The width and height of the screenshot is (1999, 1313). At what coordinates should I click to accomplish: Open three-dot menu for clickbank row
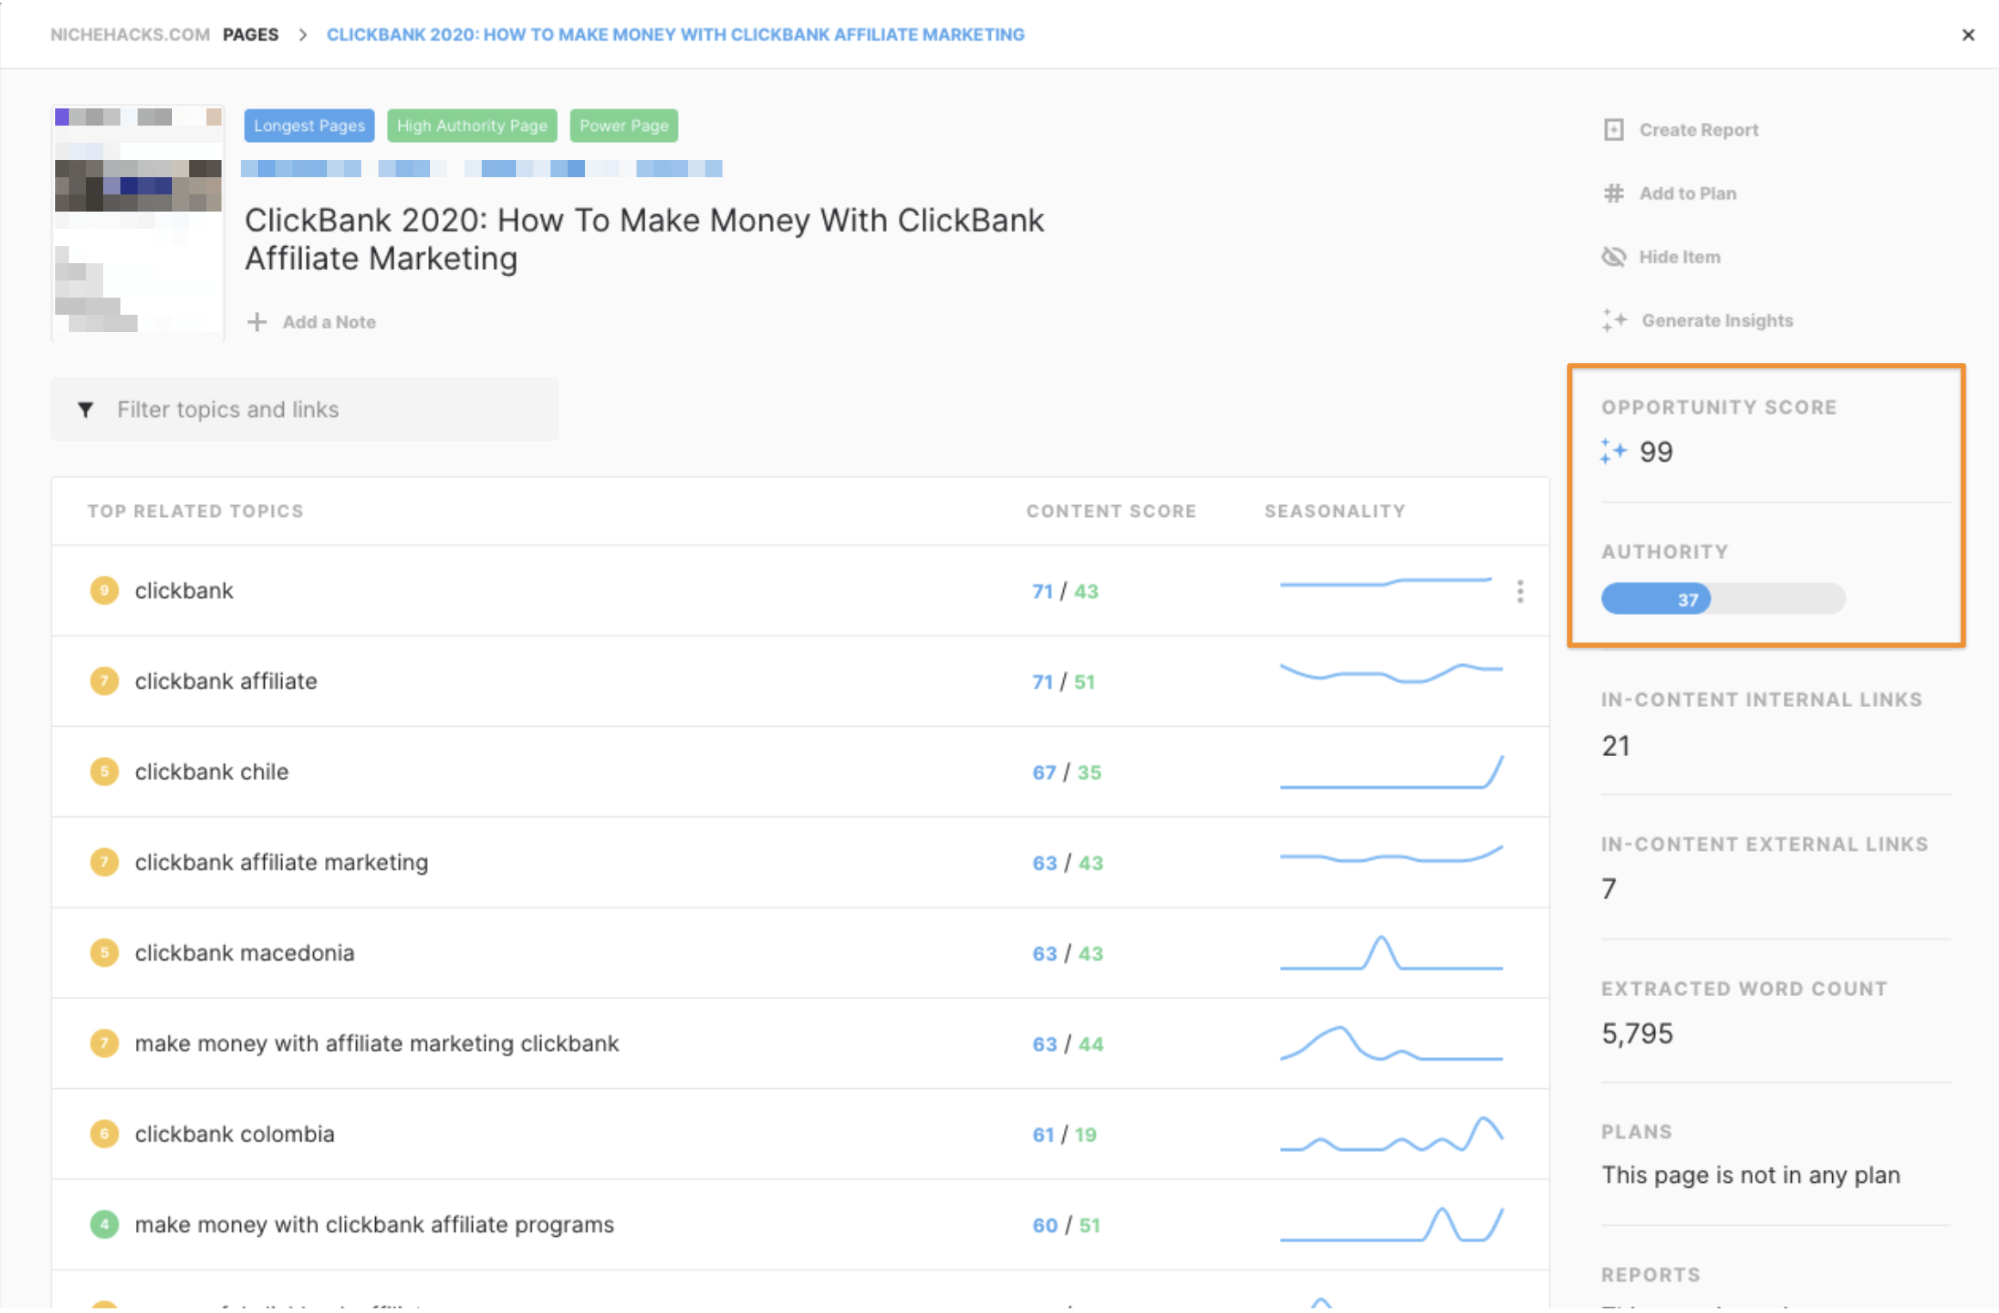coord(1519,591)
